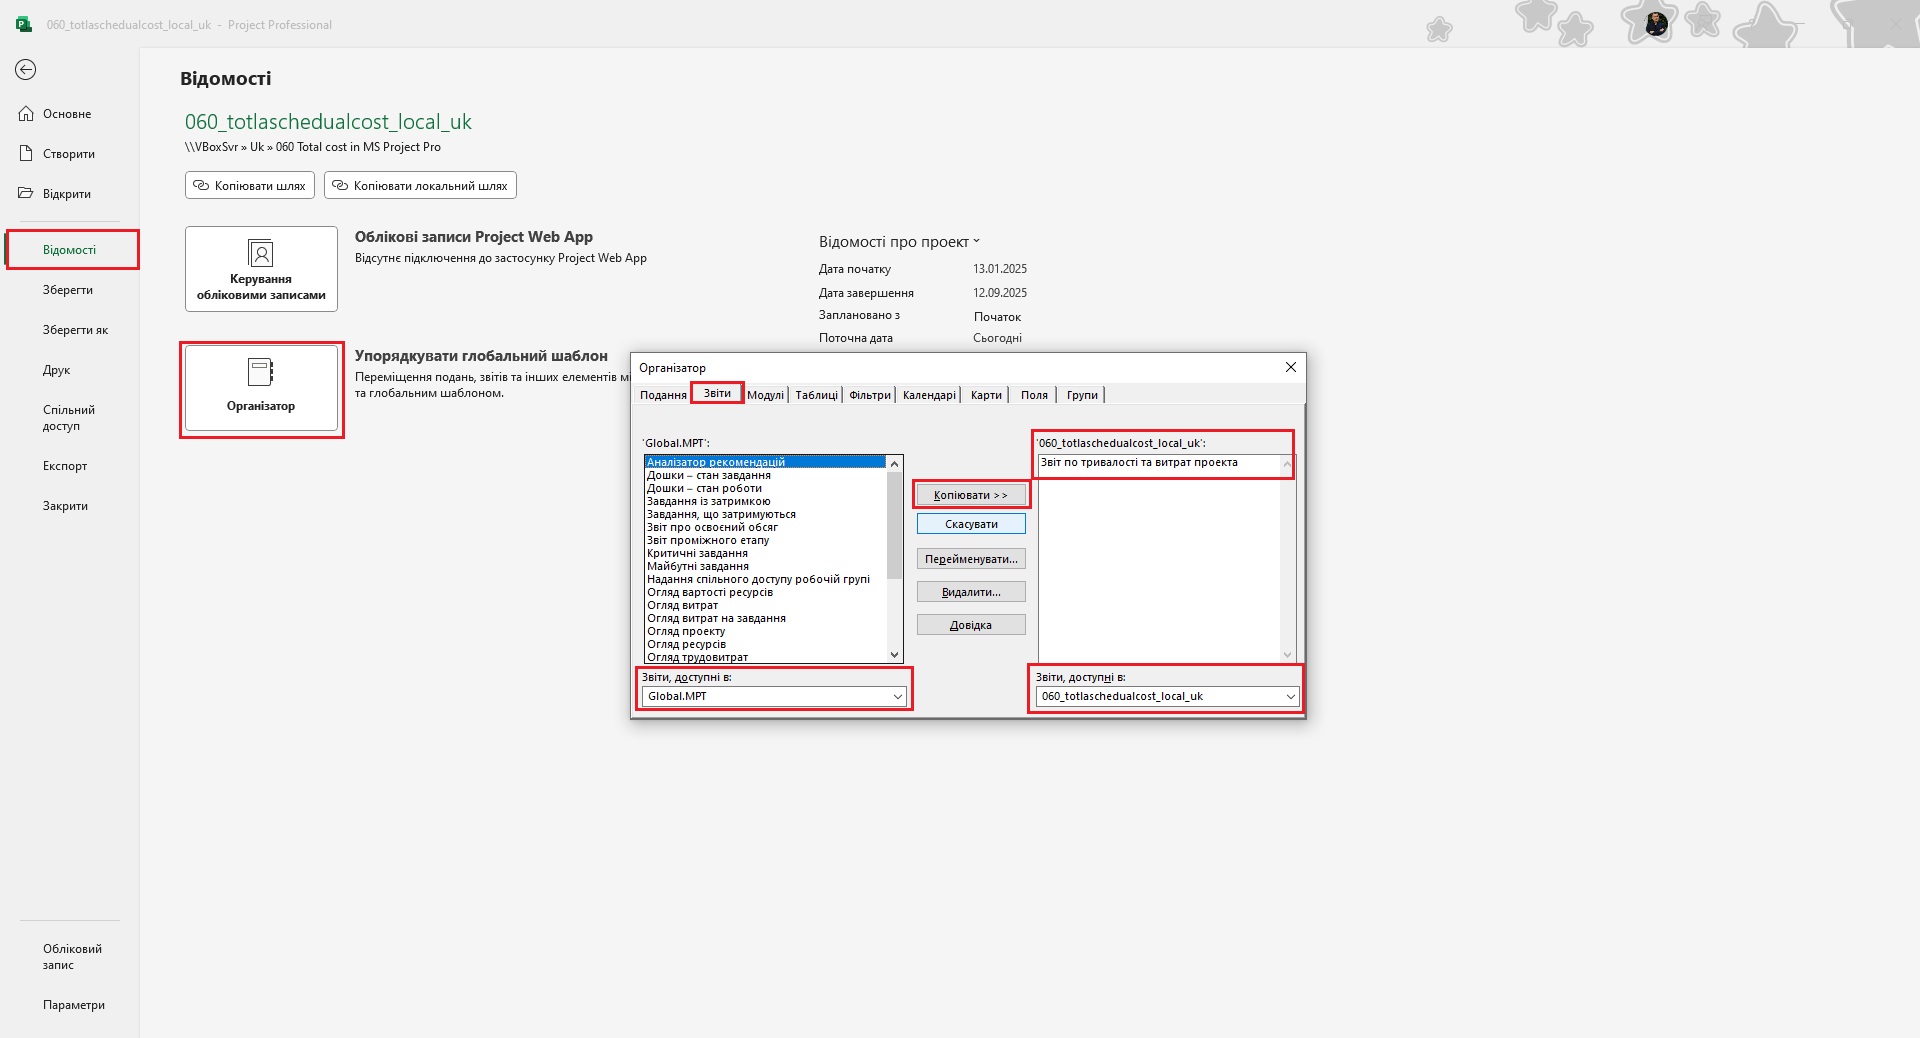
Task: Click Global.MPT list scroll-up arrow
Action: point(894,464)
